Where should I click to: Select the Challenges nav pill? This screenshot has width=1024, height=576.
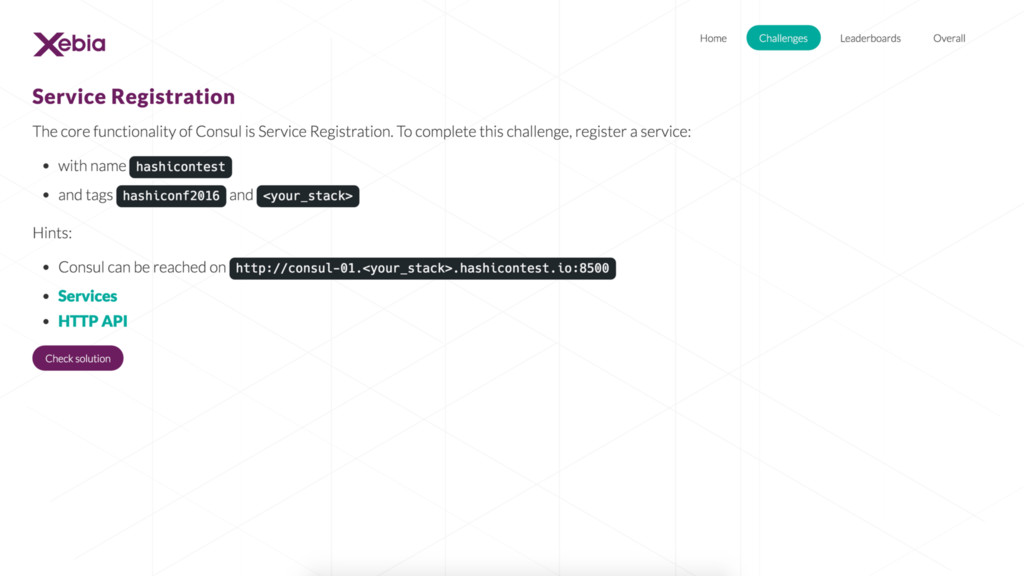[783, 38]
